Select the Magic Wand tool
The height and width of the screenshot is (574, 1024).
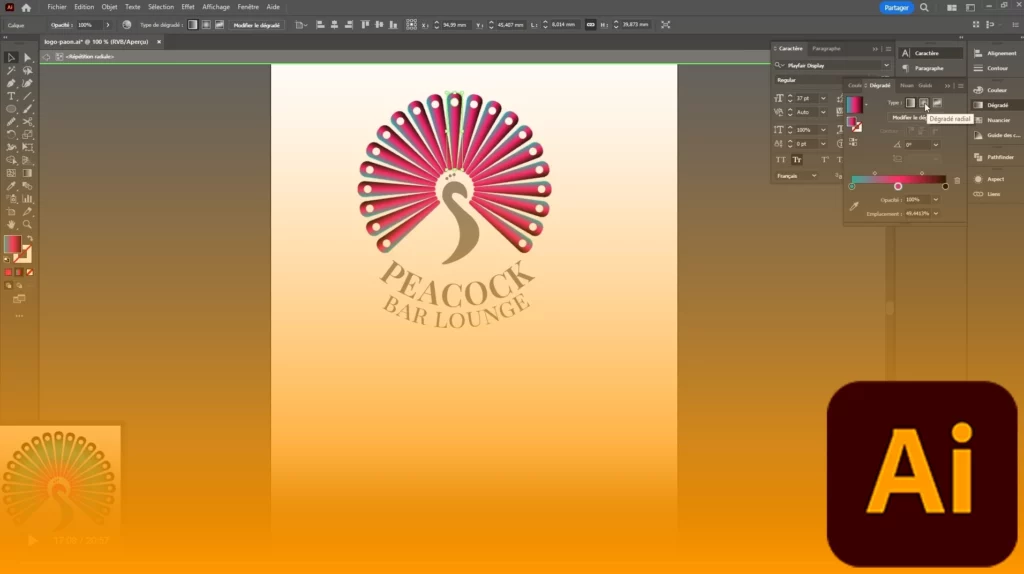click(11, 71)
